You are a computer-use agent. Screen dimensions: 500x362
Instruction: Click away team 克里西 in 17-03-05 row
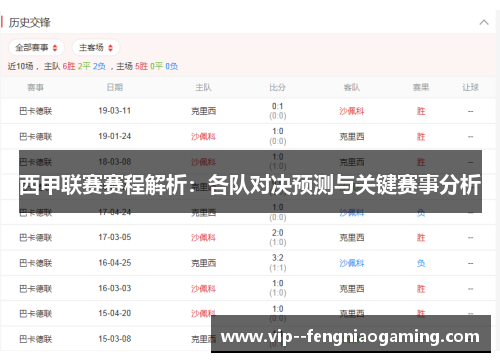click(352, 238)
